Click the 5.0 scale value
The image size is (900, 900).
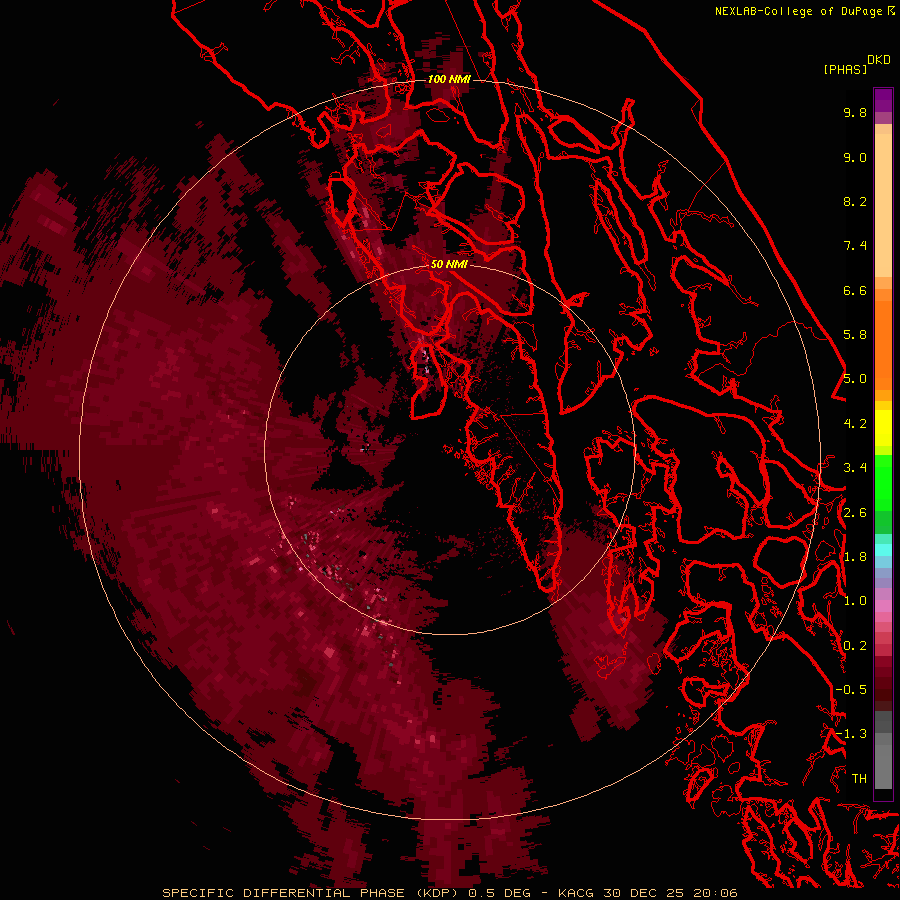pyautogui.click(x=855, y=379)
